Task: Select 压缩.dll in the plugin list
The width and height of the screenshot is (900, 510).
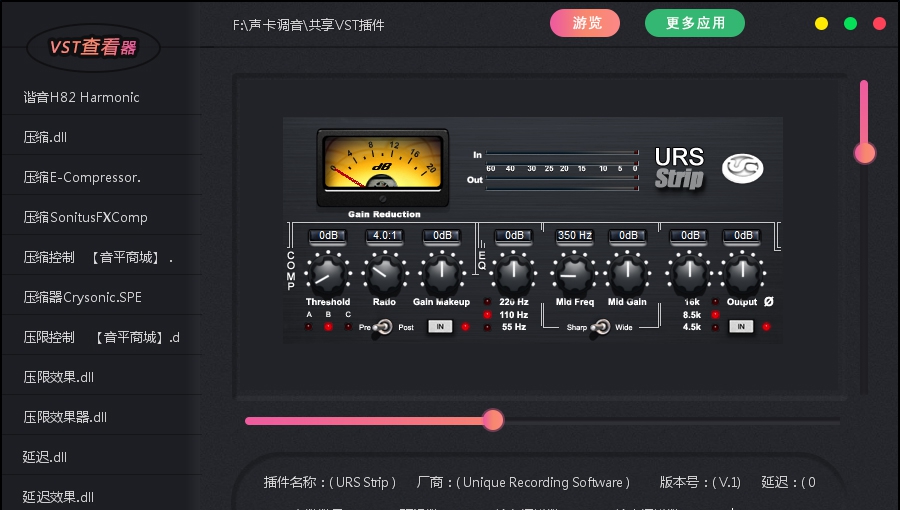Action: [x=102, y=138]
